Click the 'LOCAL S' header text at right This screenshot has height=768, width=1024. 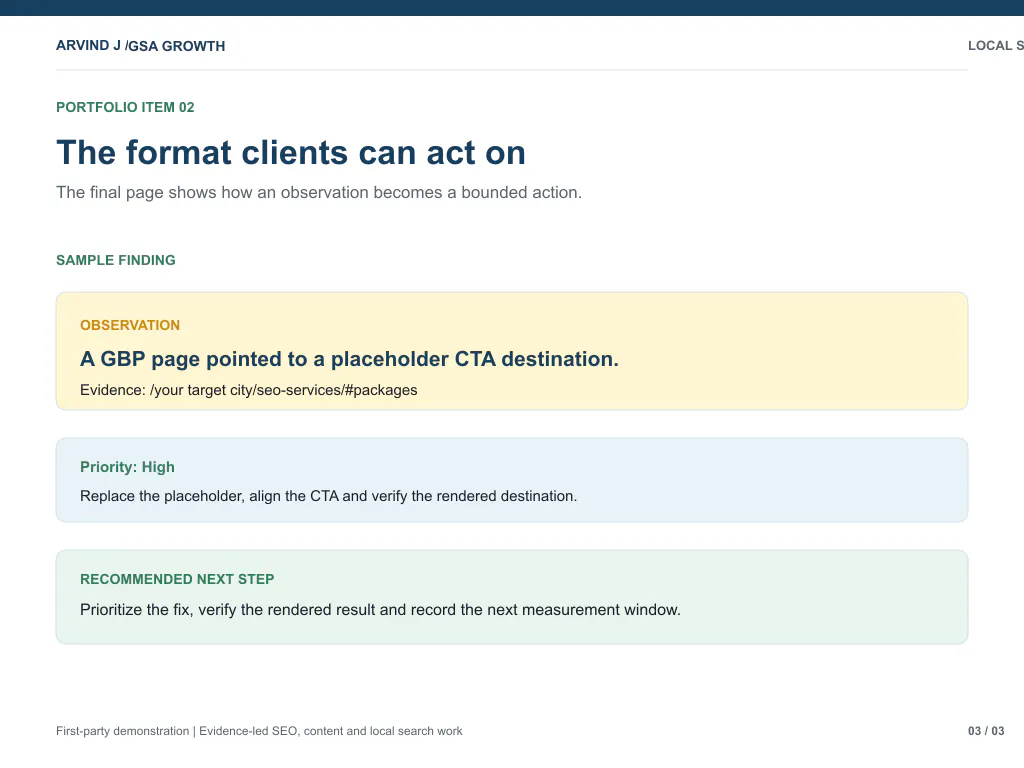coord(996,46)
